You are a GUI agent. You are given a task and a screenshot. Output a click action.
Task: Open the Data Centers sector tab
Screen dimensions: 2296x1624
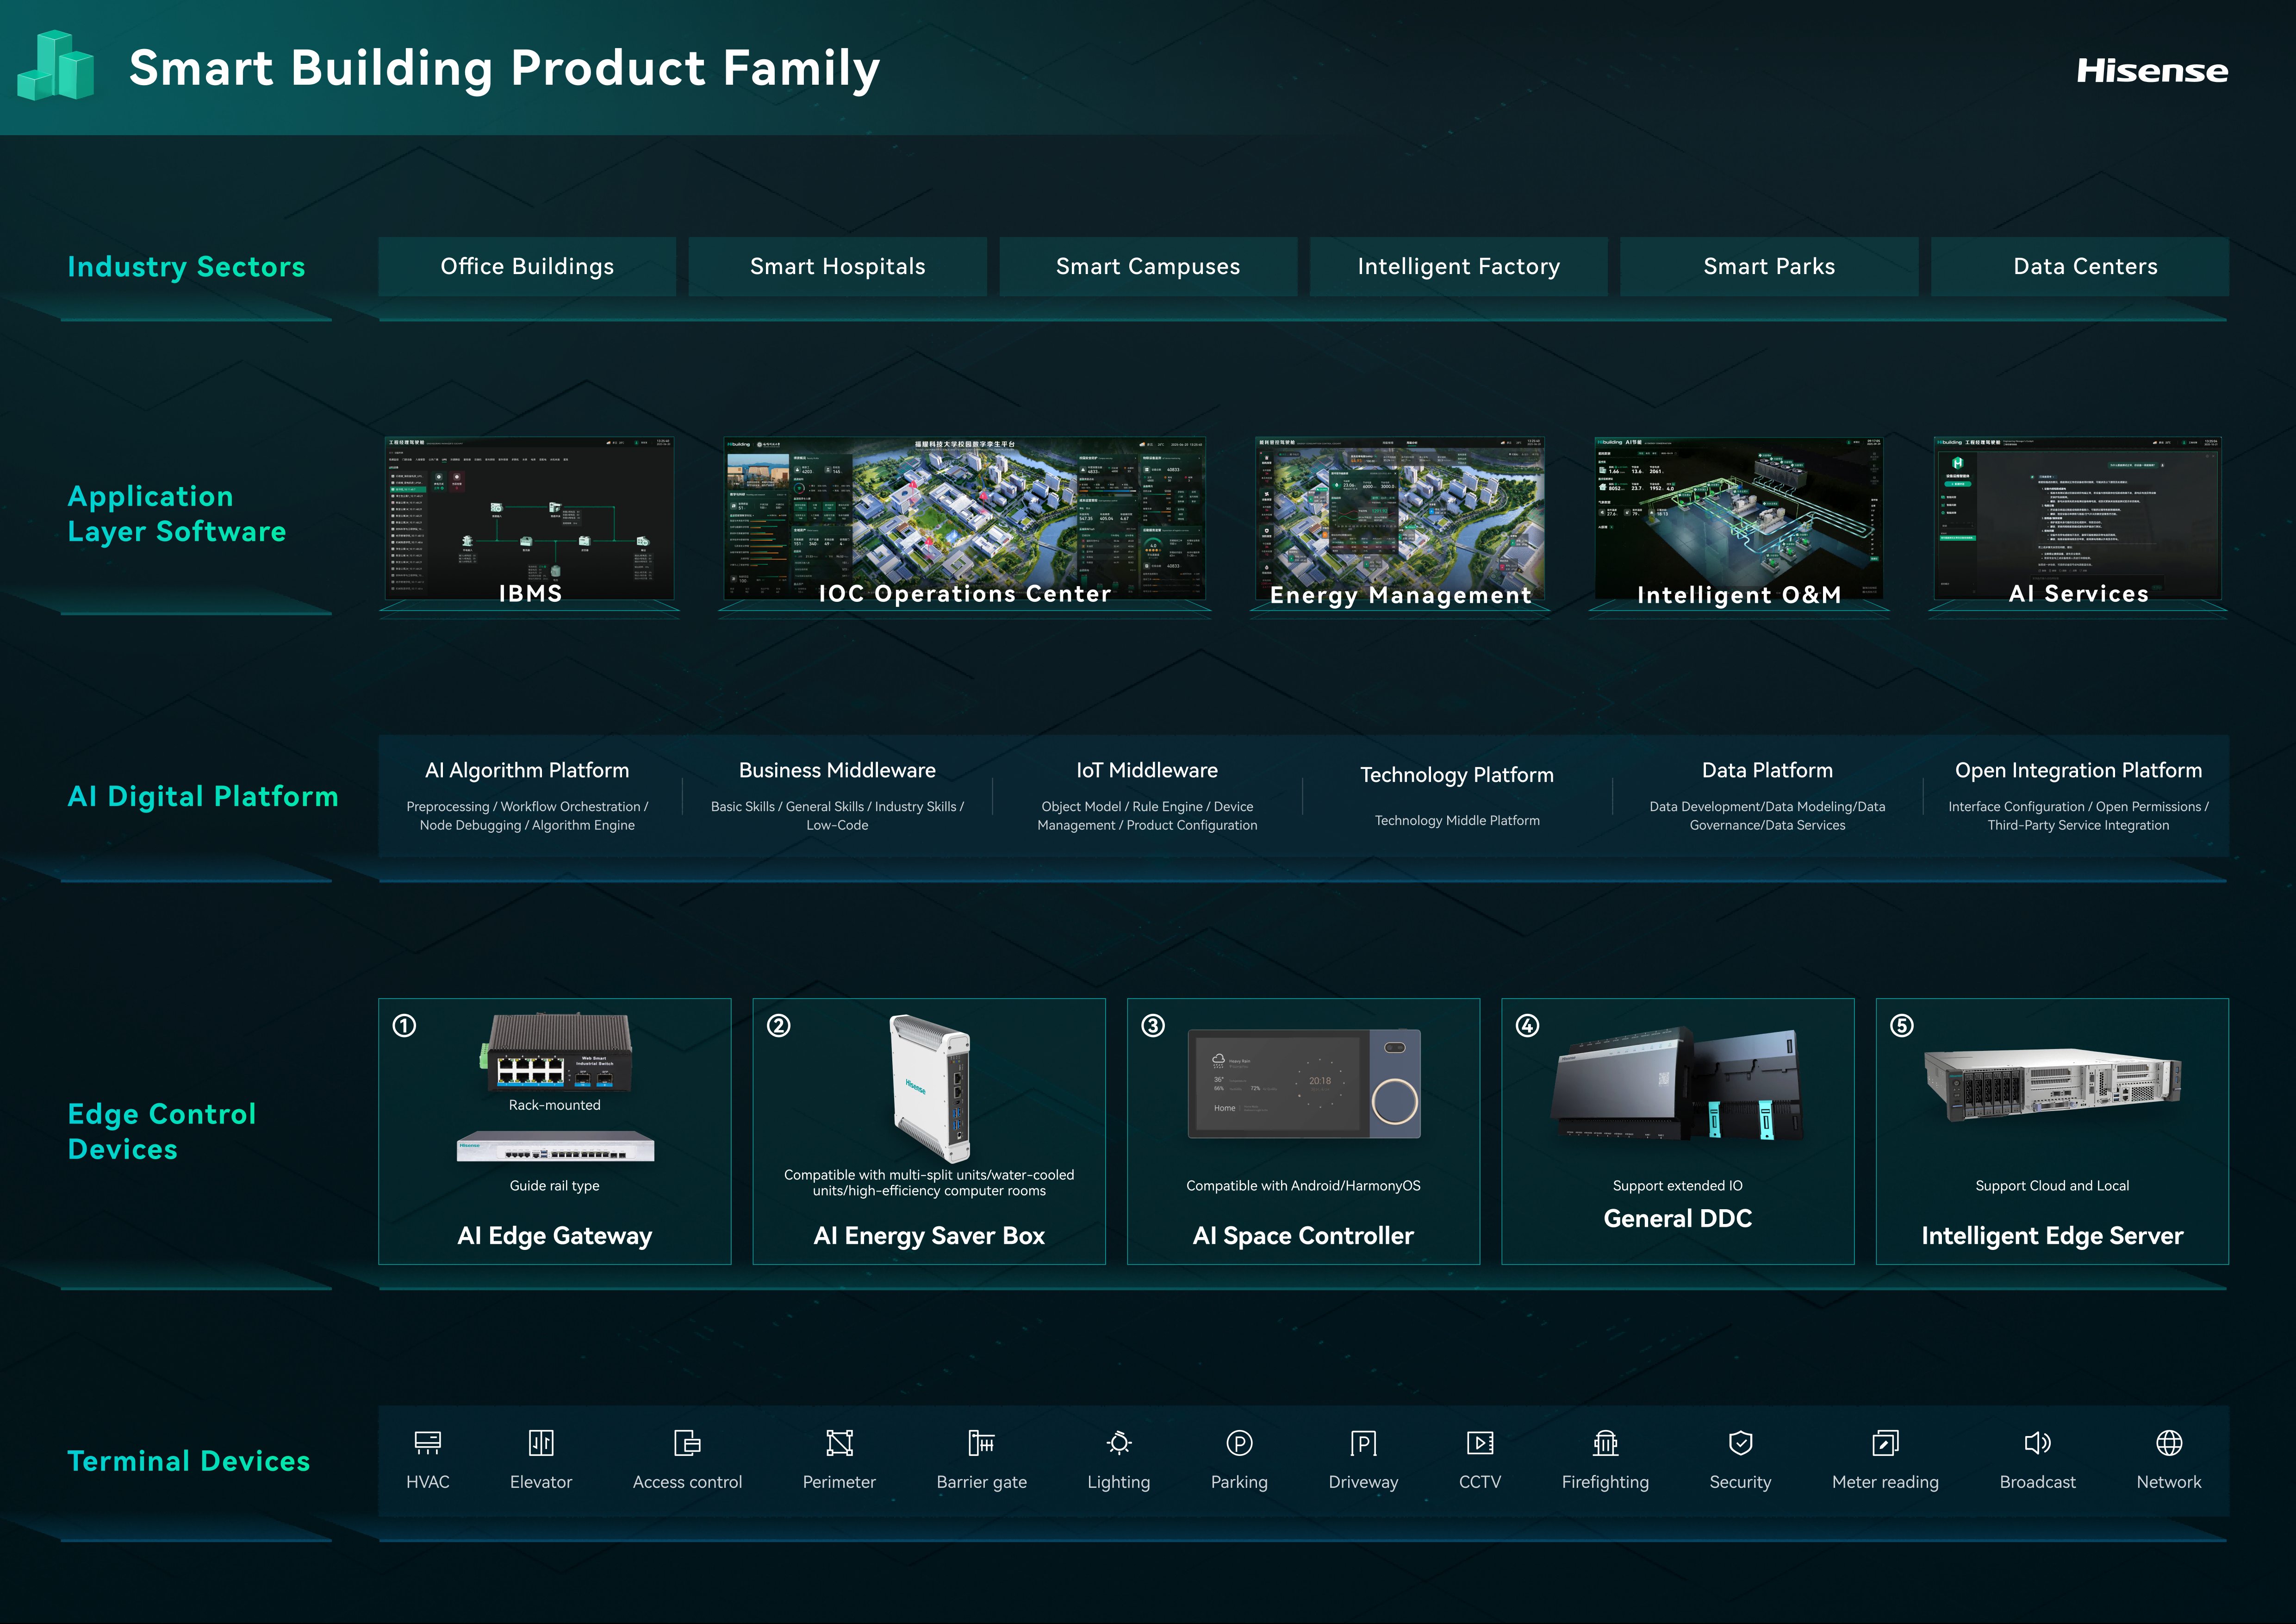[2080, 266]
